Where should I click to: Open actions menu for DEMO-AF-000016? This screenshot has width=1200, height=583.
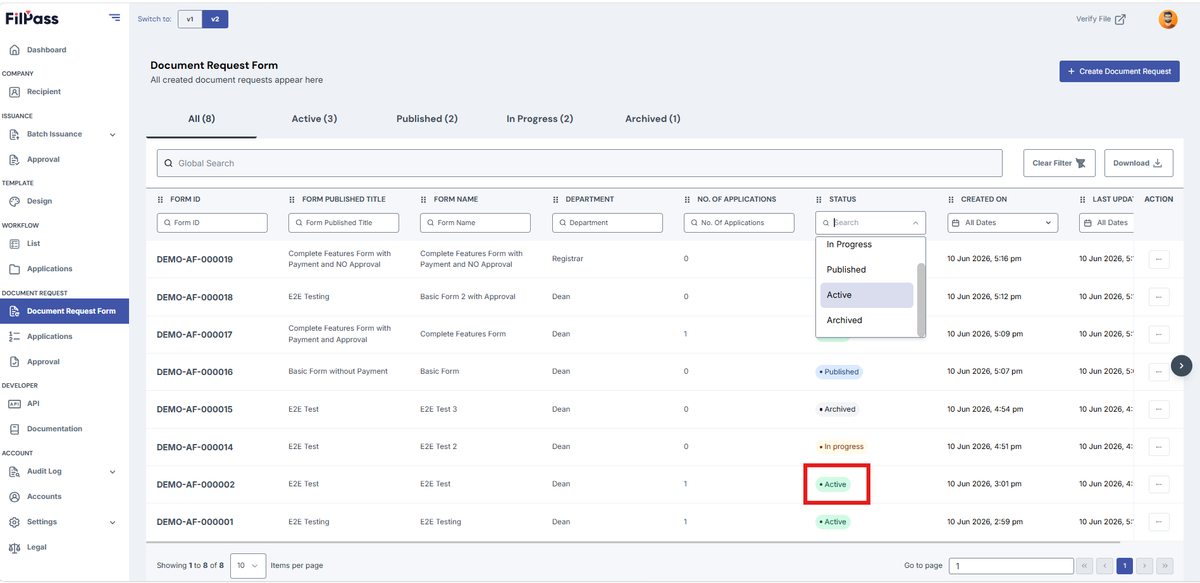[x=1159, y=372]
